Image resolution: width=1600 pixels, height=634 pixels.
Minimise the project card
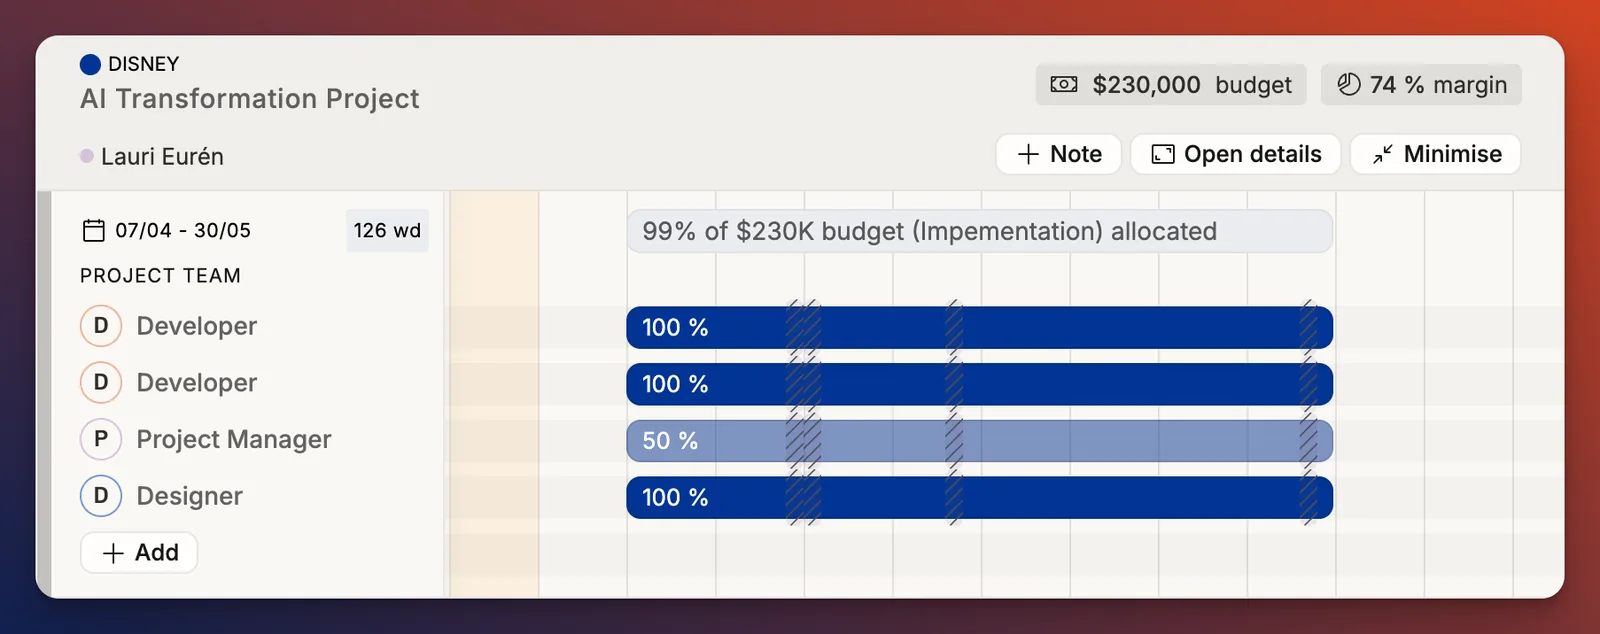tap(1436, 154)
